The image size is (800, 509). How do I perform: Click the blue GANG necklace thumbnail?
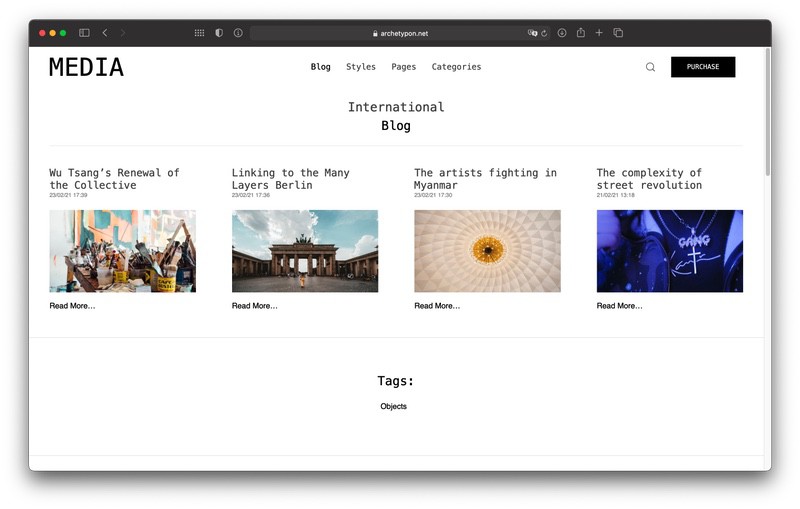coord(670,251)
